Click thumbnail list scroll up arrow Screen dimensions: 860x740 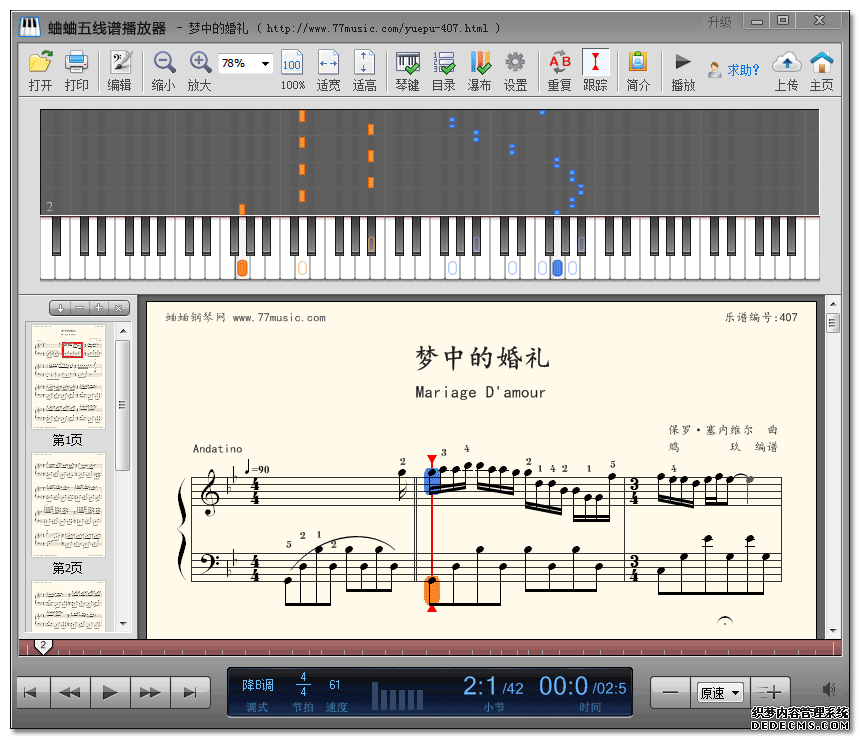123,331
